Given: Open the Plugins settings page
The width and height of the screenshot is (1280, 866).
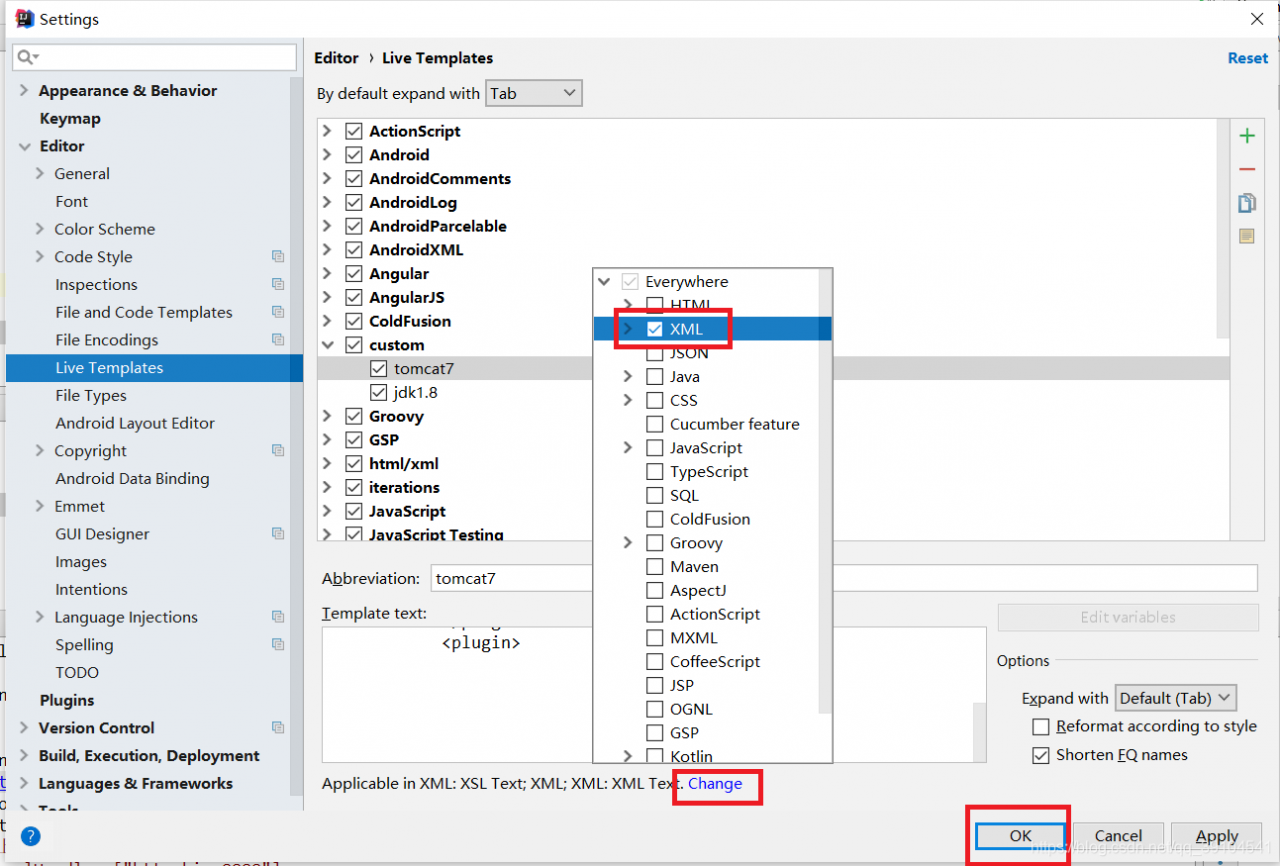Looking at the screenshot, I should [67, 701].
